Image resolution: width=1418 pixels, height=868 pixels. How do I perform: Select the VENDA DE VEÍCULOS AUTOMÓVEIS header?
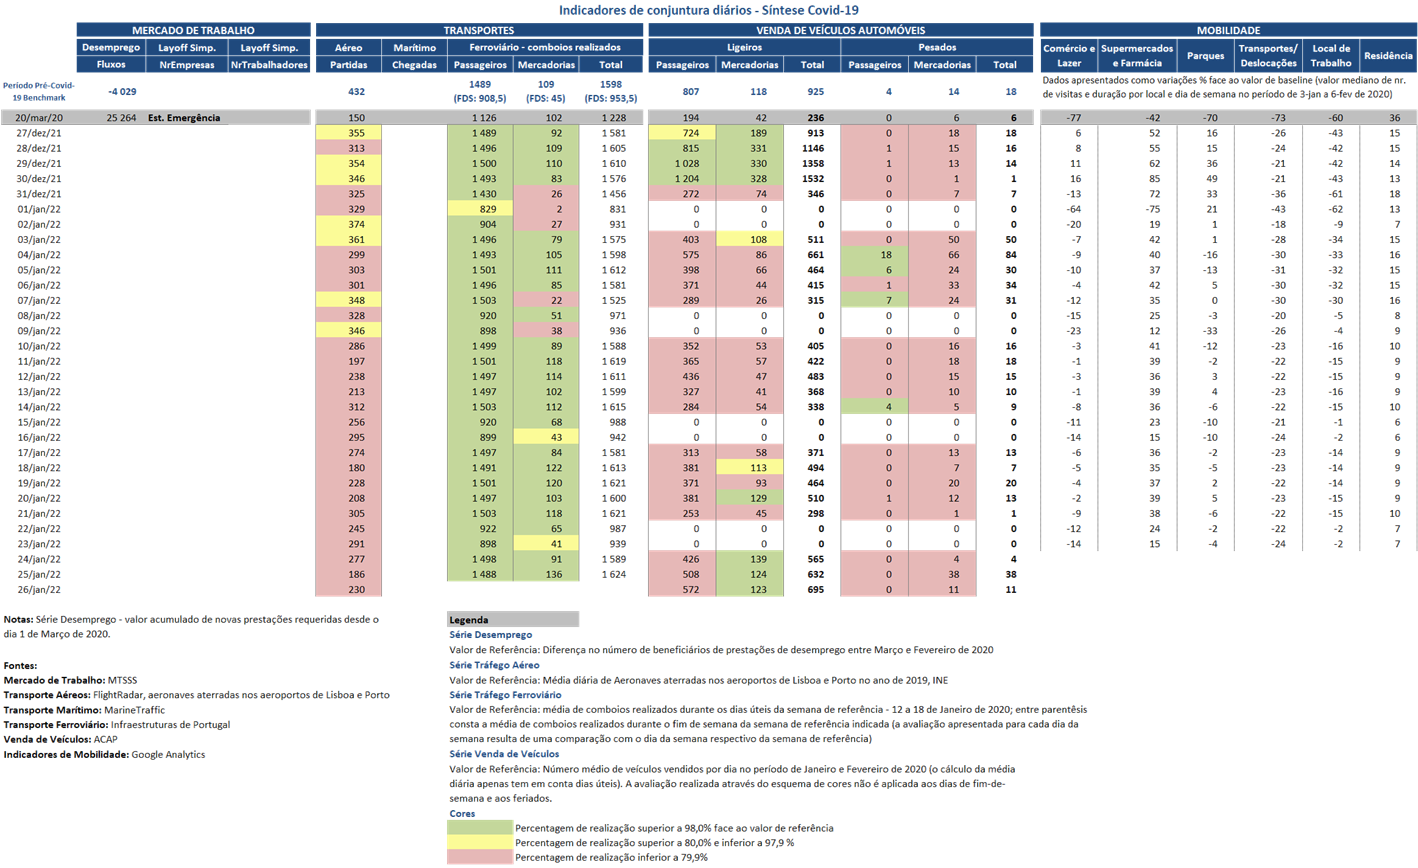(841, 31)
